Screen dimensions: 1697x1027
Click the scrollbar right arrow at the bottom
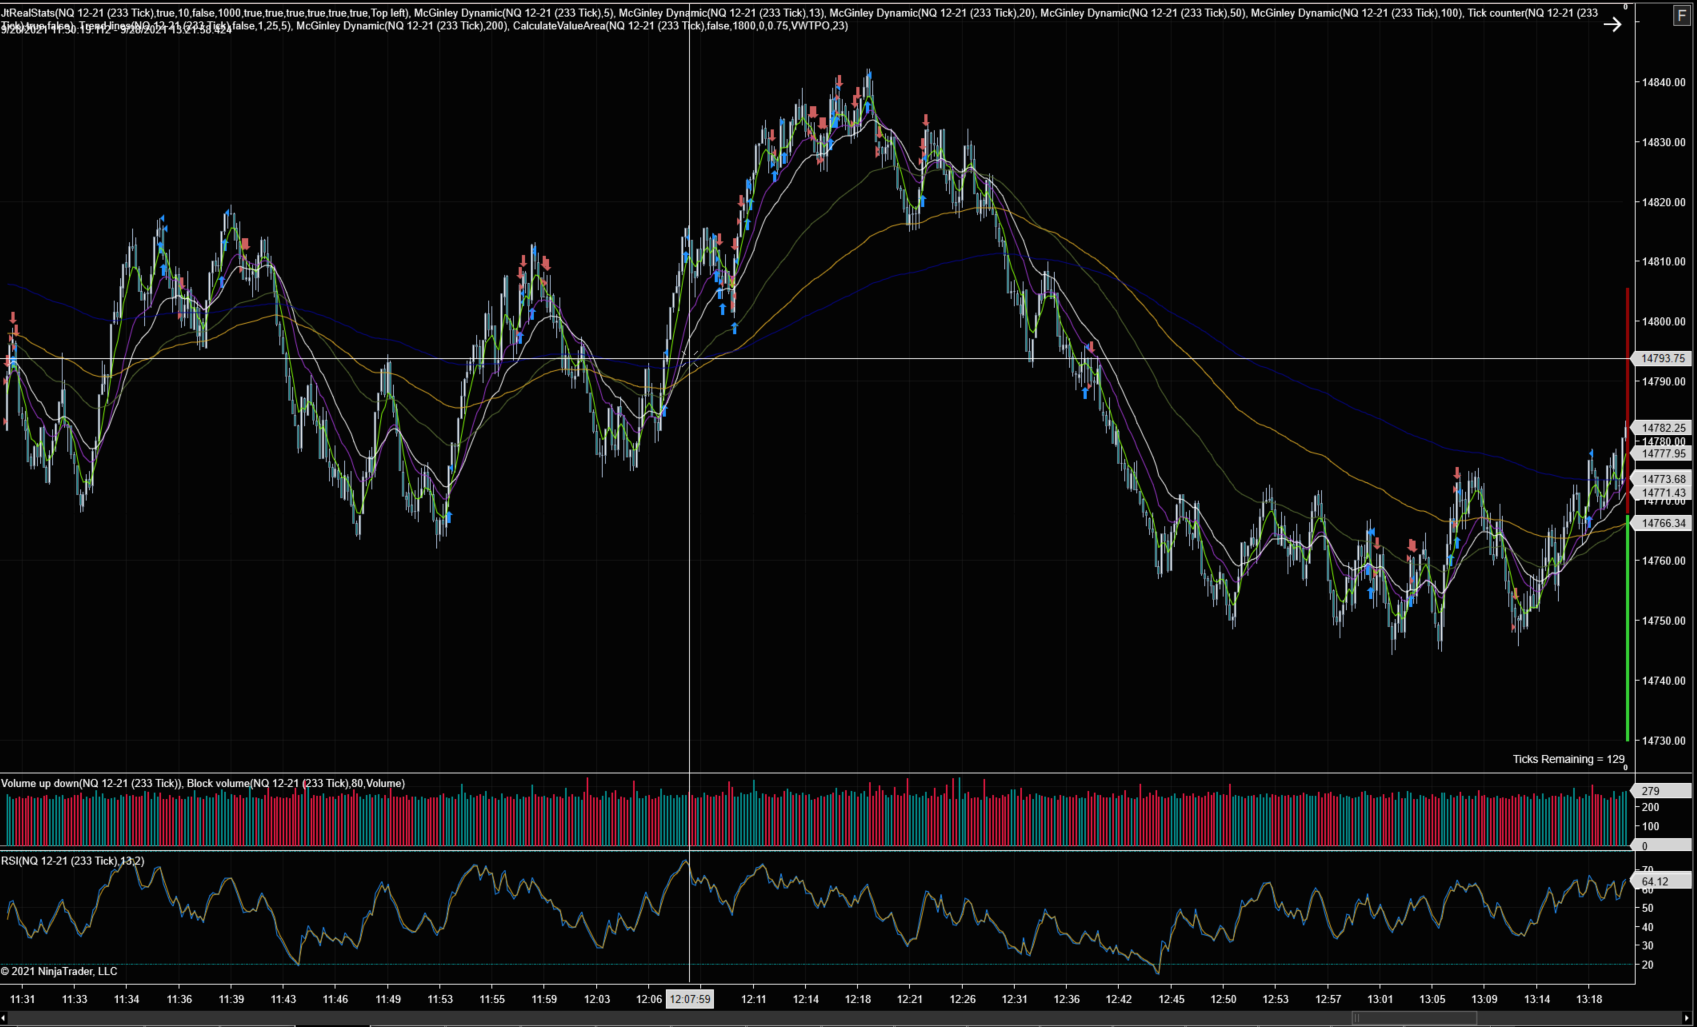point(1688,1018)
